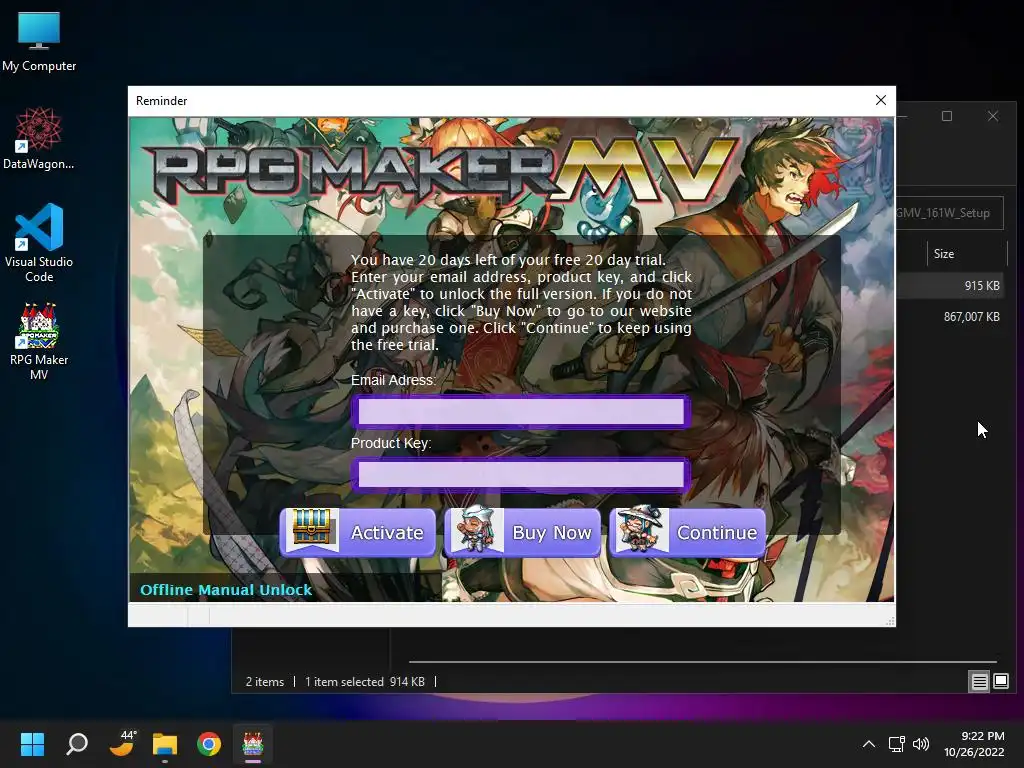Open the weather widget showing 44°
The height and width of the screenshot is (768, 1024).
click(121, 744)
